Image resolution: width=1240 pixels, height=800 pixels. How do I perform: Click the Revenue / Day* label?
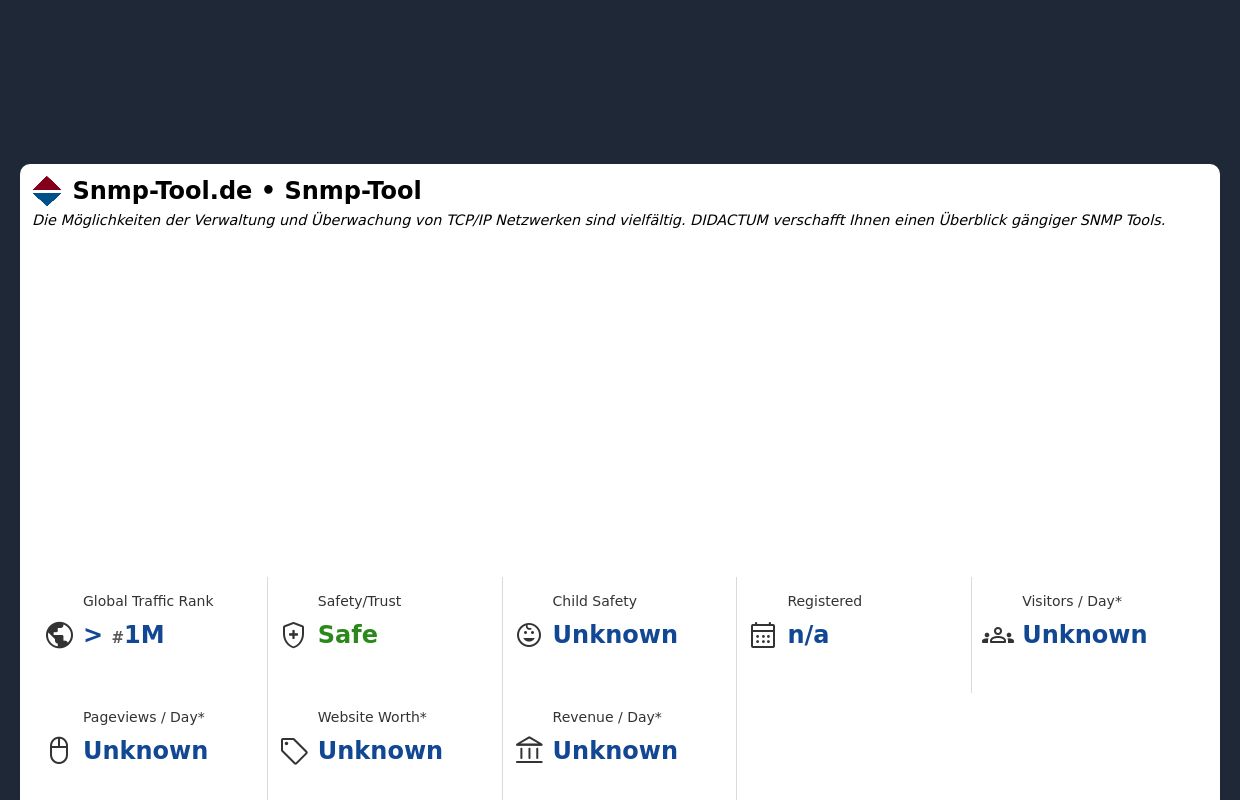click(x=607, y=717)
